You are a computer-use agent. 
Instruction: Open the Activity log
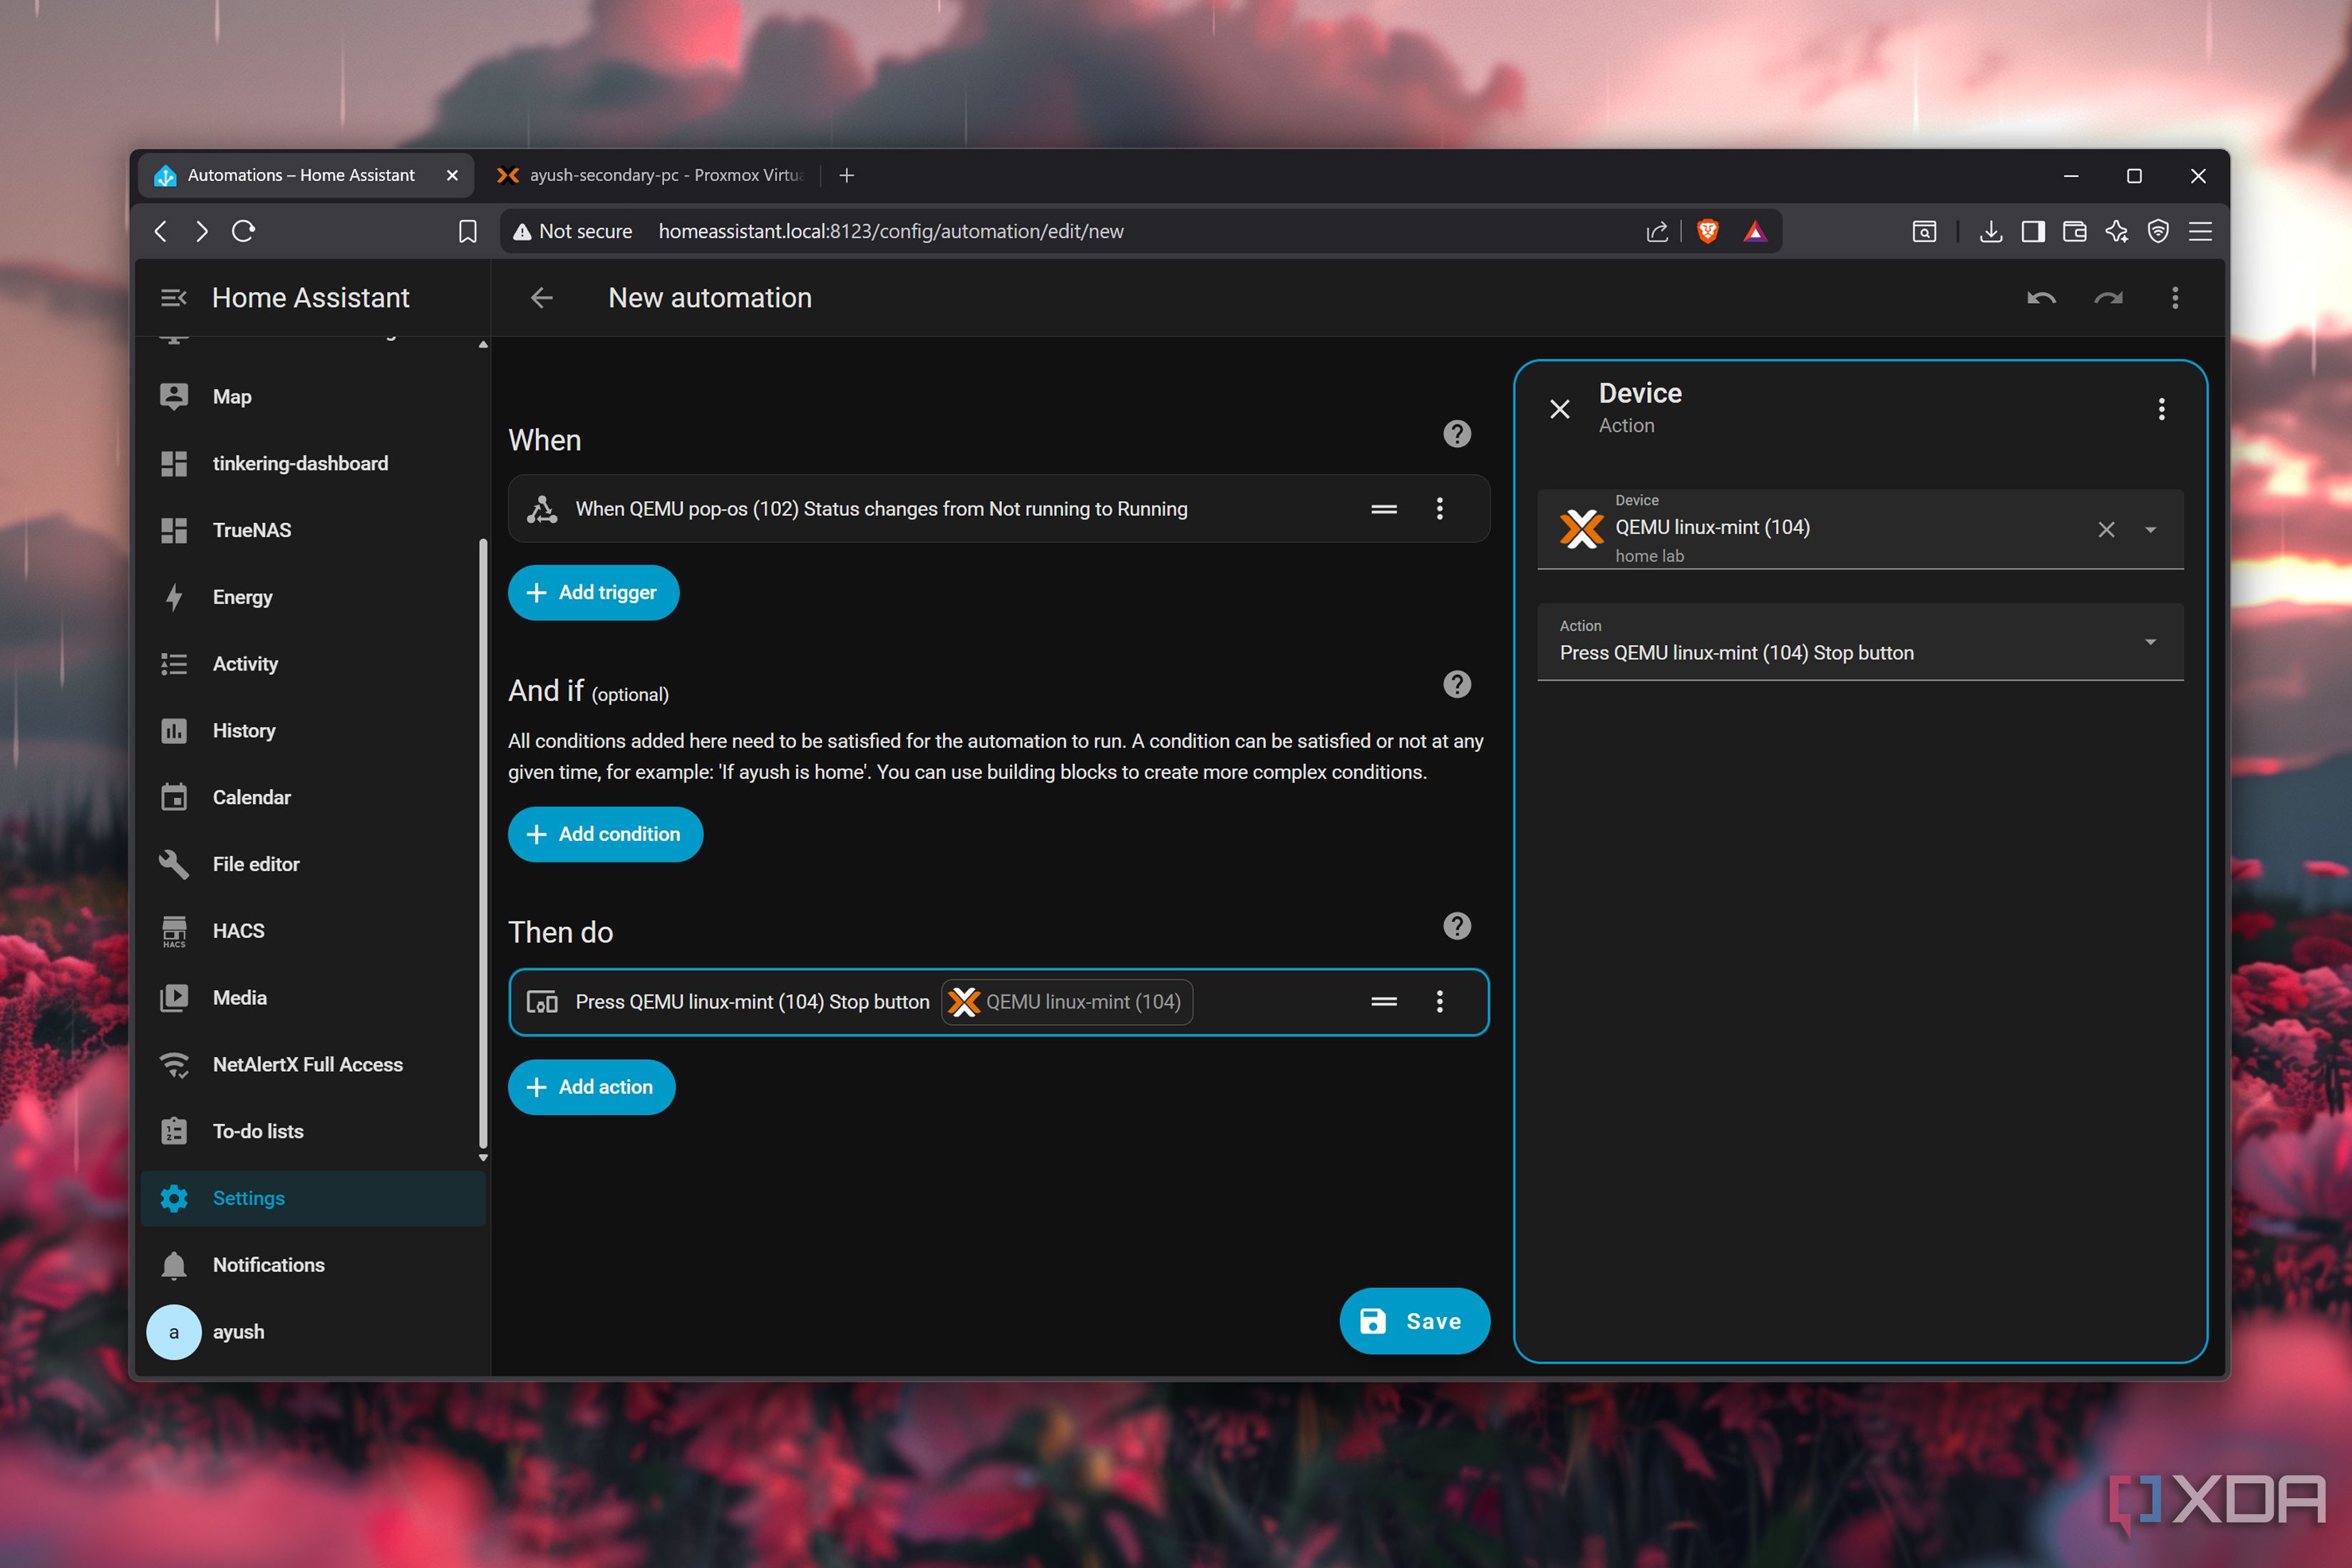click(313, 664)
